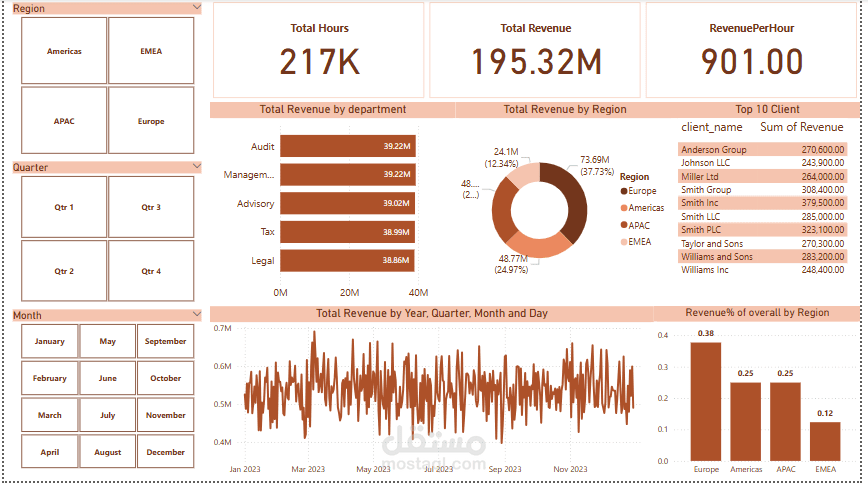Image resolution: width=868 pixels, height=483 pixels.
Task: Select the EMEA region slicer tile
Action: click(x=151, y=51)
